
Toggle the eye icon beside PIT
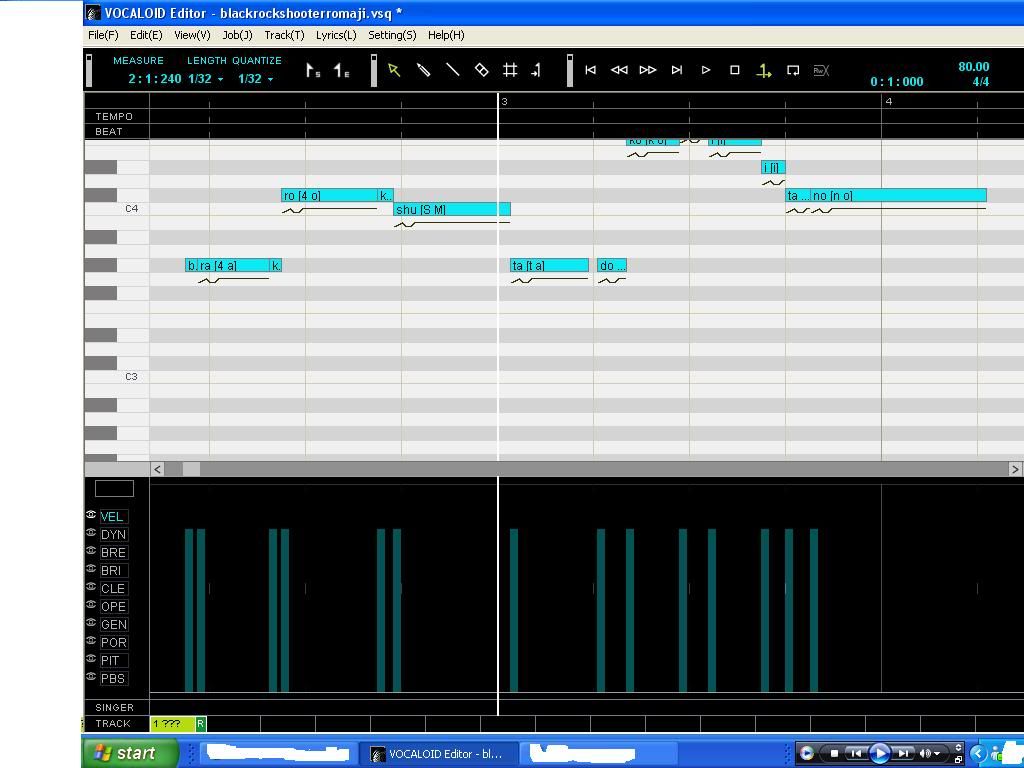91,659
